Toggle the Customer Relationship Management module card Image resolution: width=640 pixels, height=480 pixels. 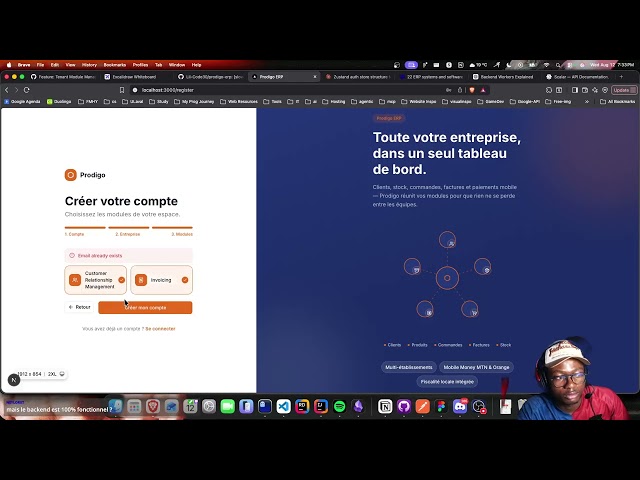click(x=96, y=280)
